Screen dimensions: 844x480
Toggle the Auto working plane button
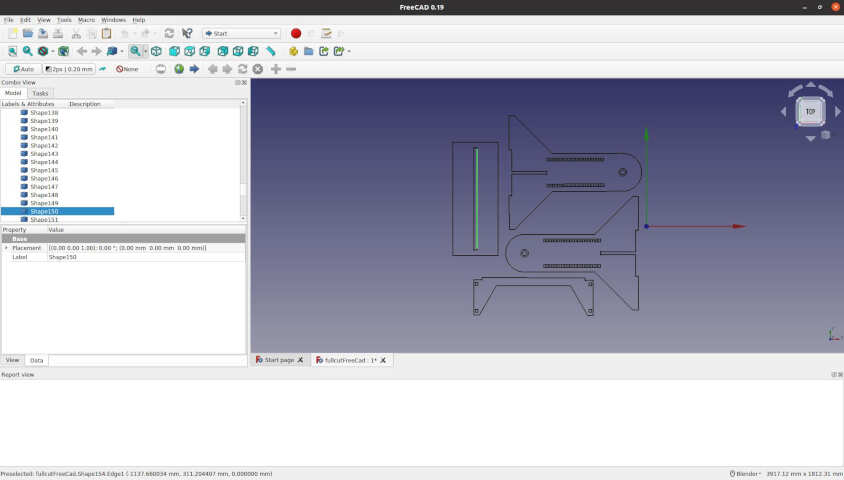23,69
